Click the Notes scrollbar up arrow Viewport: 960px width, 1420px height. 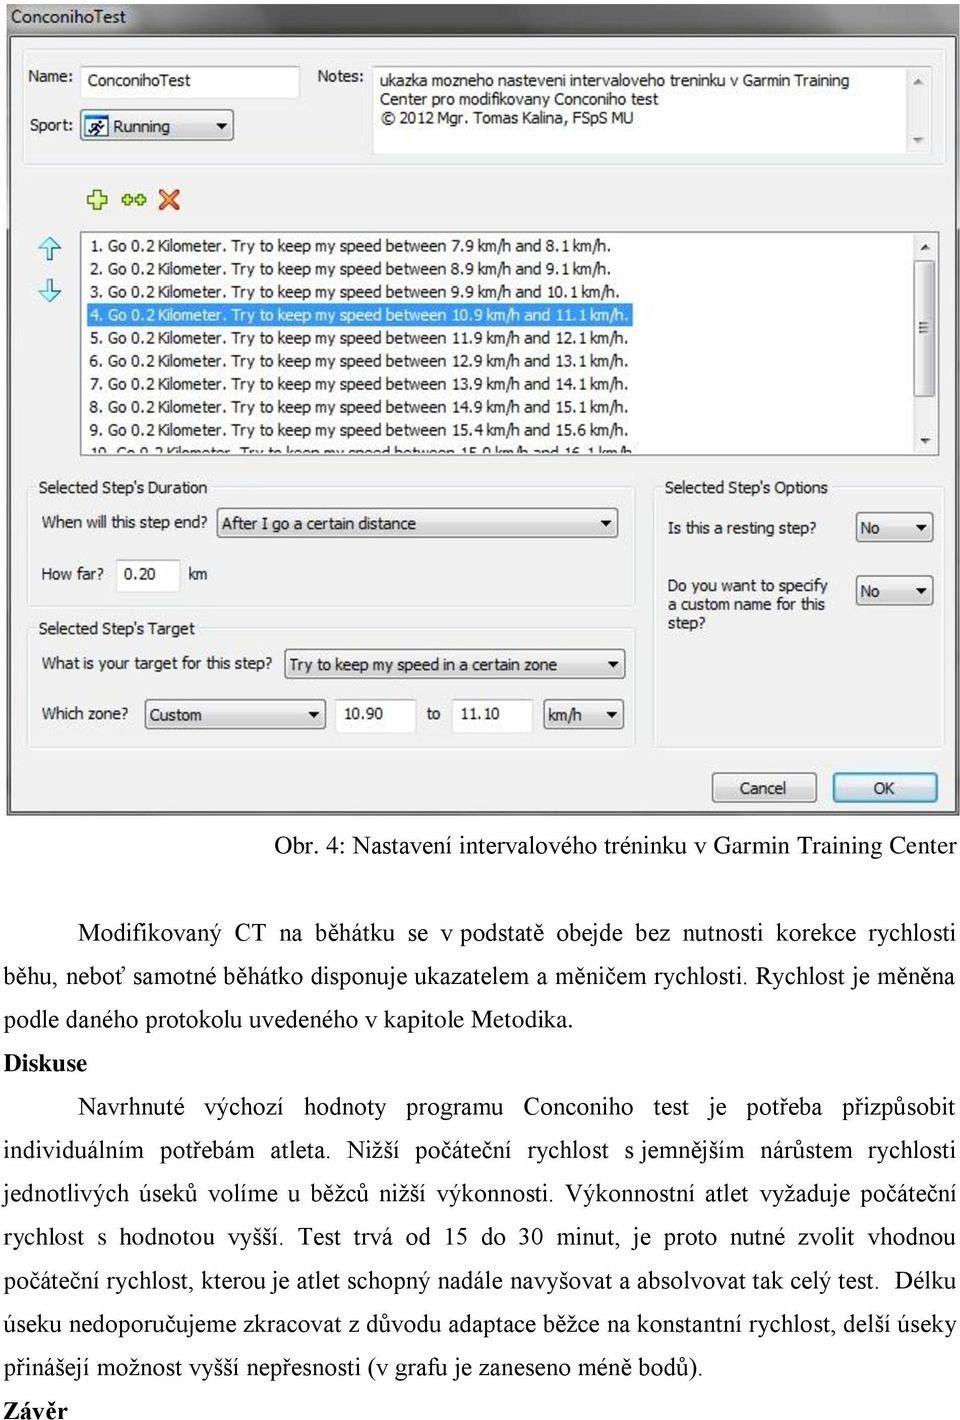[918, 81]
